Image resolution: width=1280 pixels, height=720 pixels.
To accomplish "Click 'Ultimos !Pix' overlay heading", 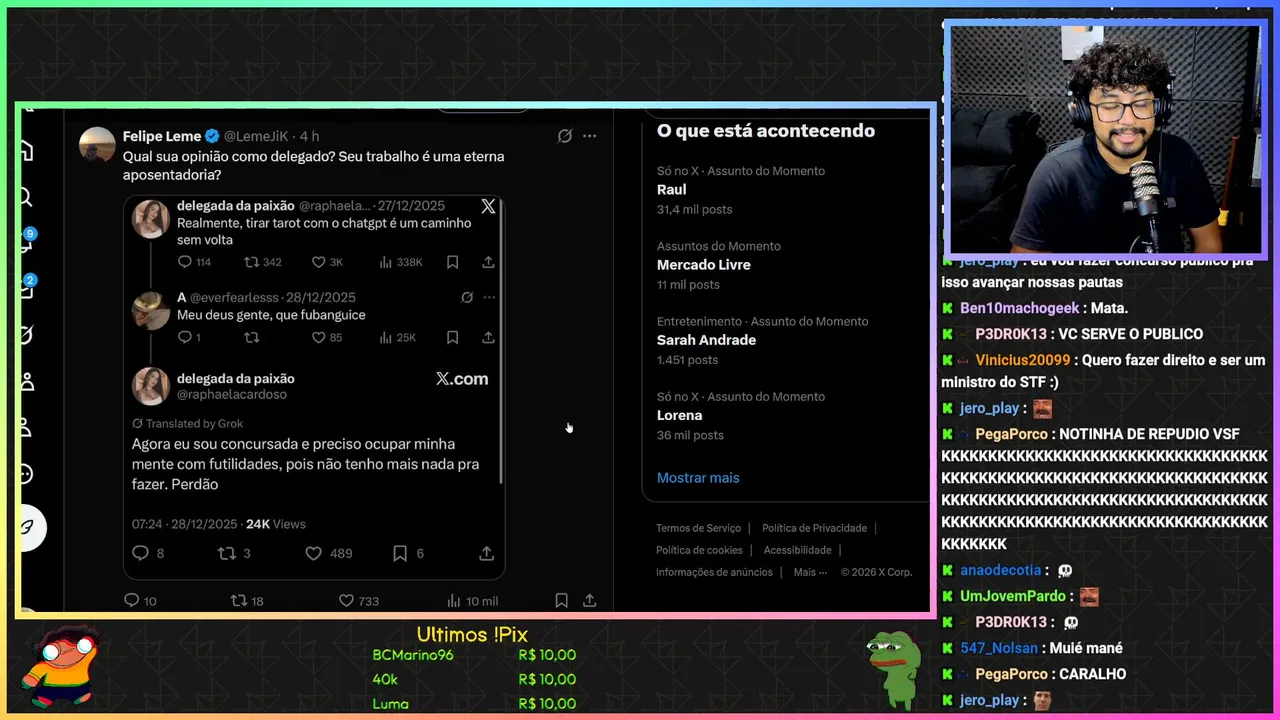I will [x=472, y=635].
